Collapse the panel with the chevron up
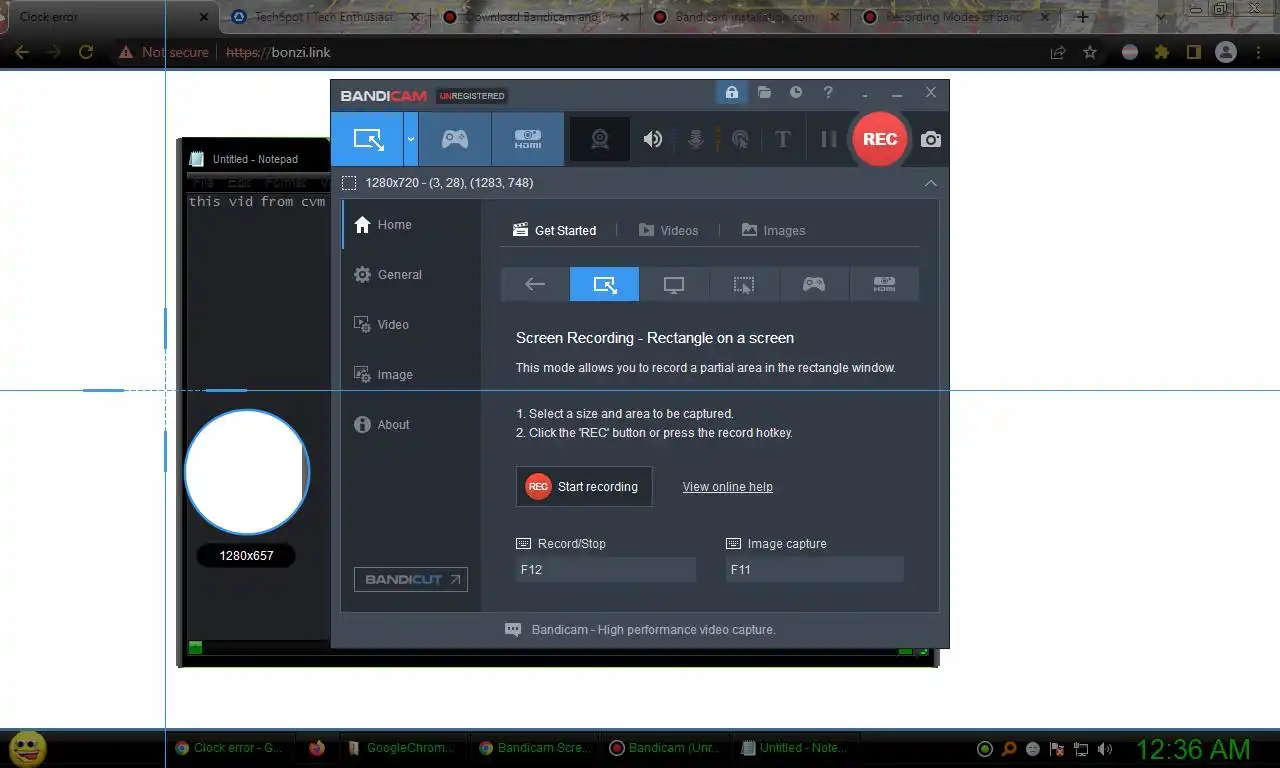This screenshot has width=1280, height=768. 931,183
